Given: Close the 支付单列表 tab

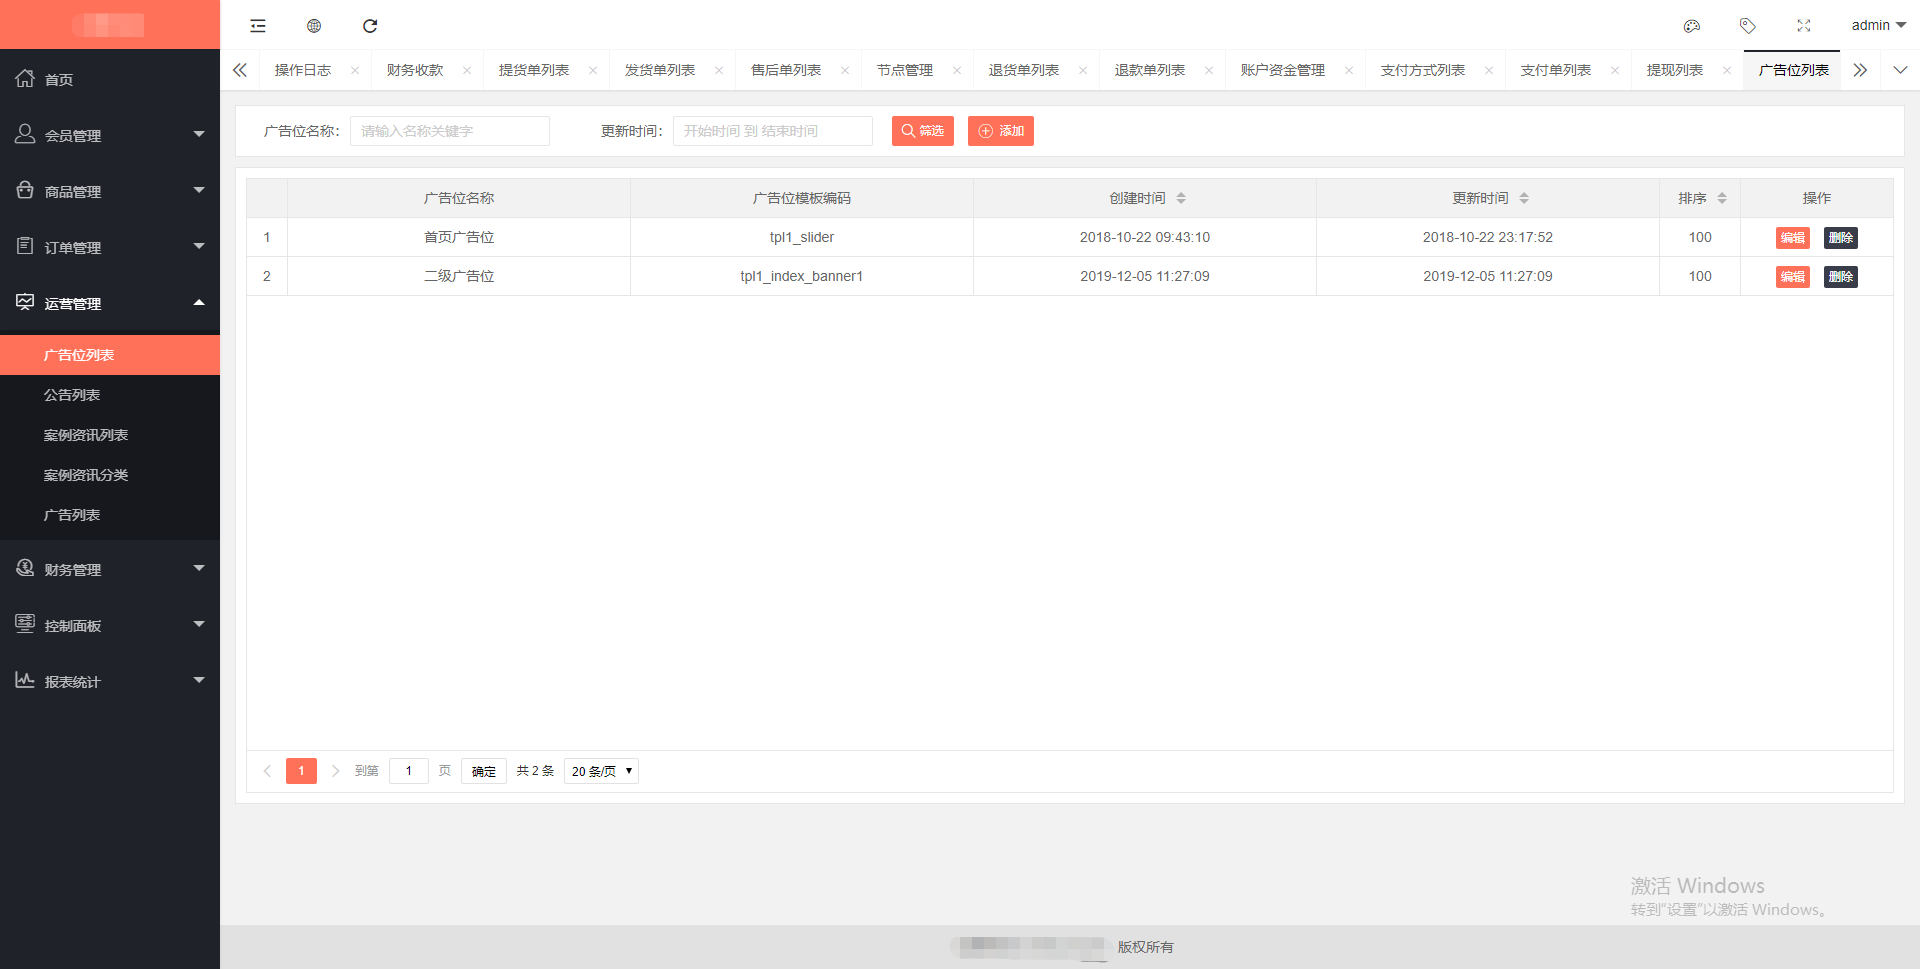Looking at the screenshot, I should [1615, 70].
